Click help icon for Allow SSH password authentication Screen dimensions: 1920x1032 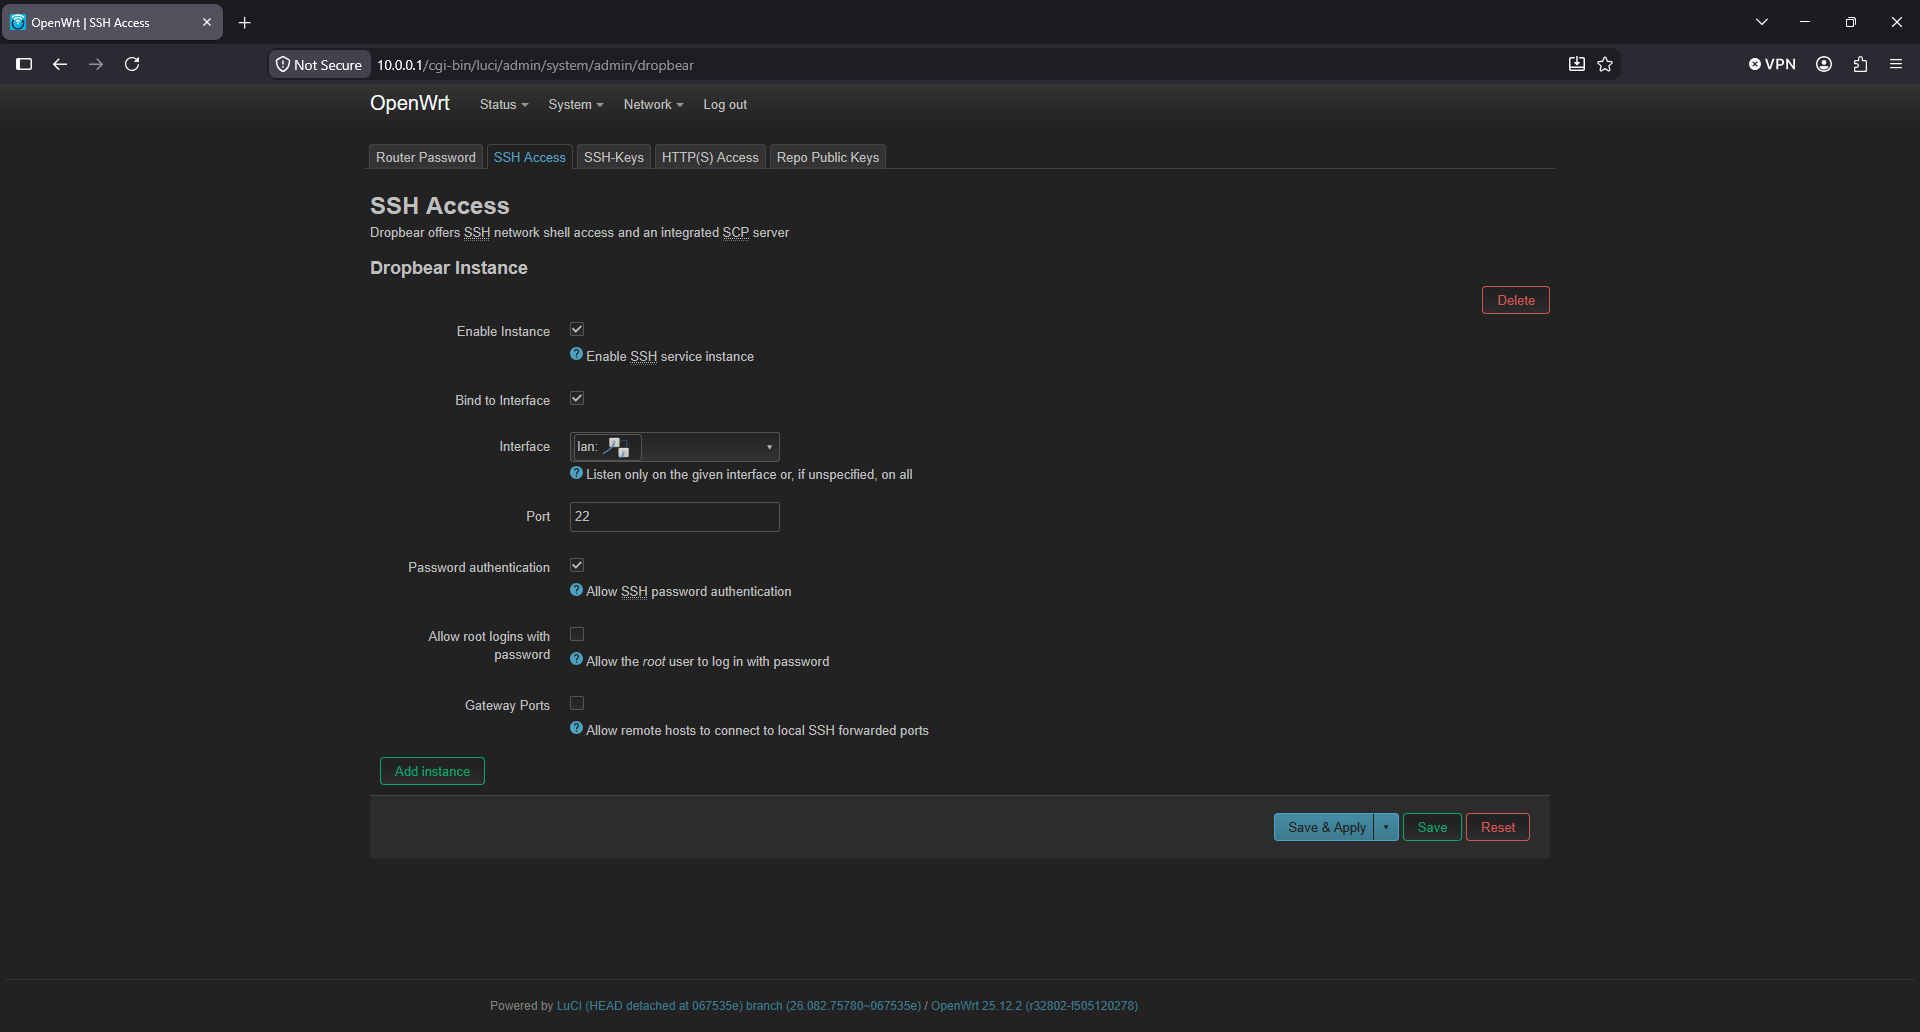(x=576, y=590)
